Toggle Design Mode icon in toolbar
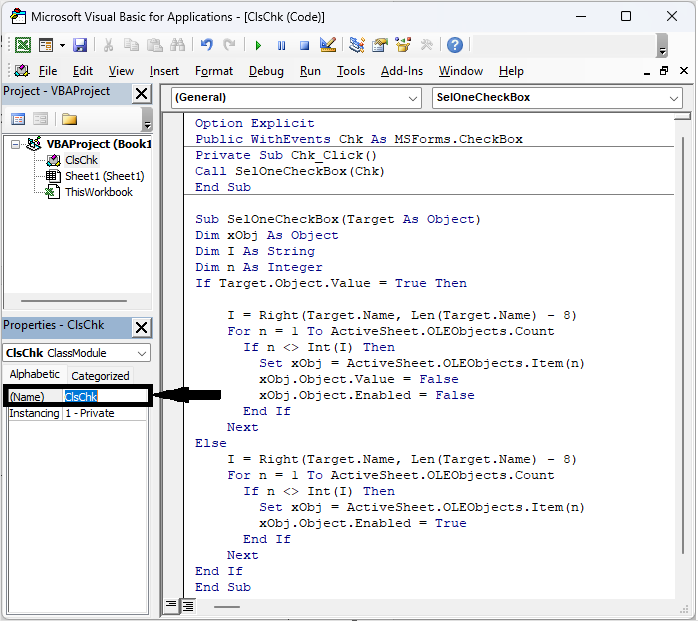This screenshot has height=621, width=698. click(x=327, y=45)
